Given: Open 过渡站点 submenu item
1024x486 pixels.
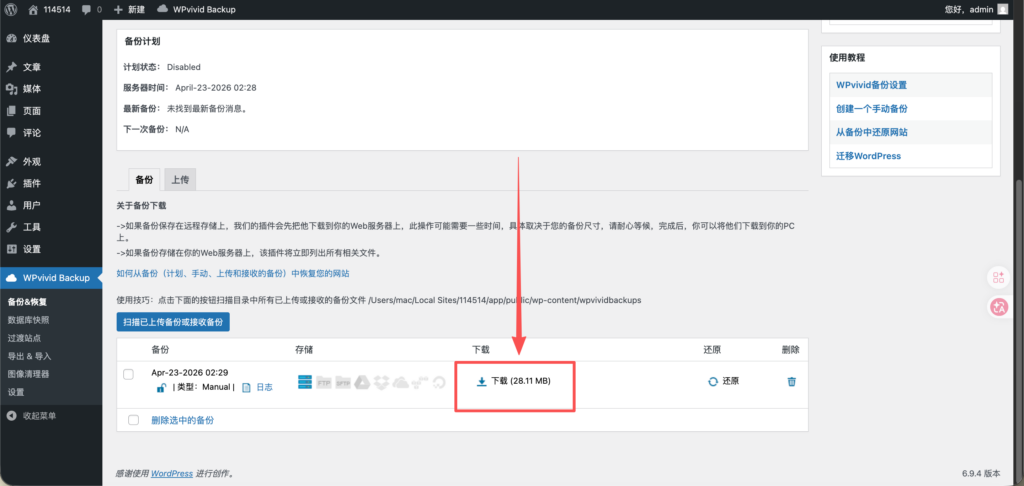Looking at the screenshot, I should (24, 338).
